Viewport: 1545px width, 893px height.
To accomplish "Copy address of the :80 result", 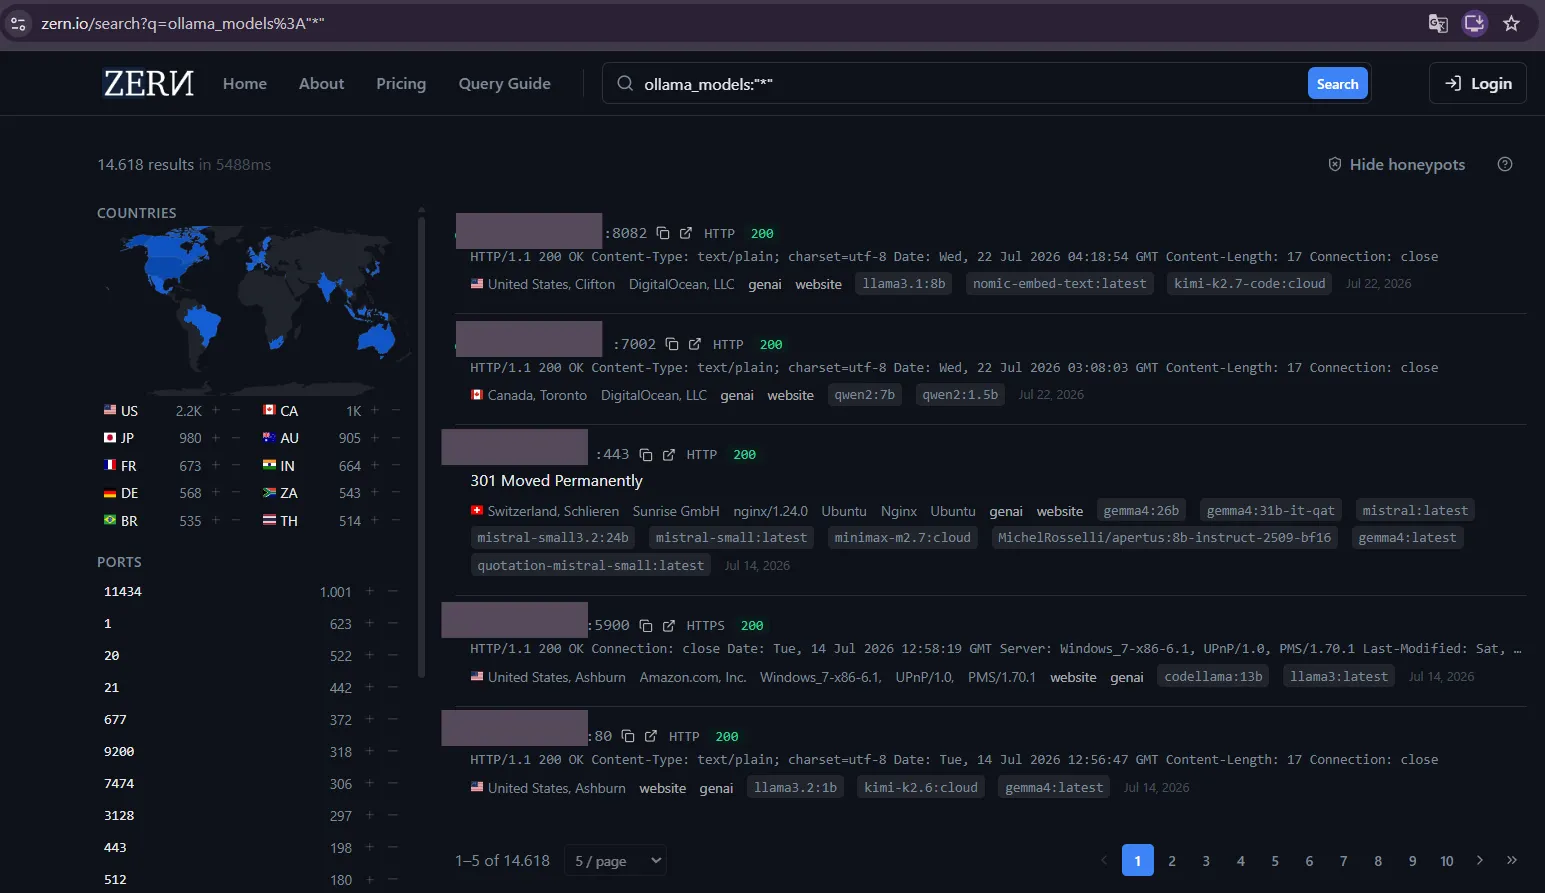I will [x=628, y=736].
